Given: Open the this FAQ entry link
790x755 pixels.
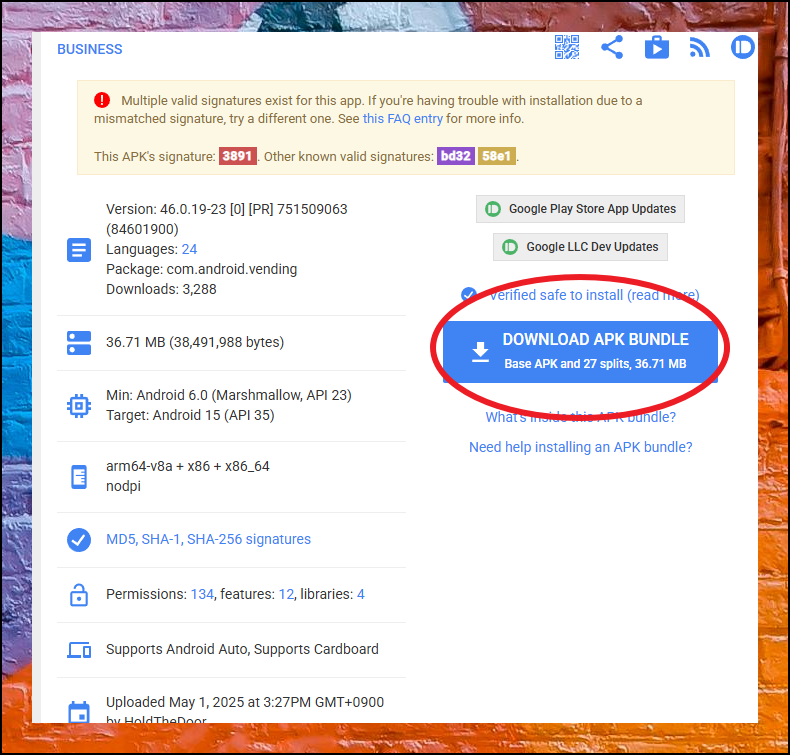Looking at the screenshot, I should (403, 118).
